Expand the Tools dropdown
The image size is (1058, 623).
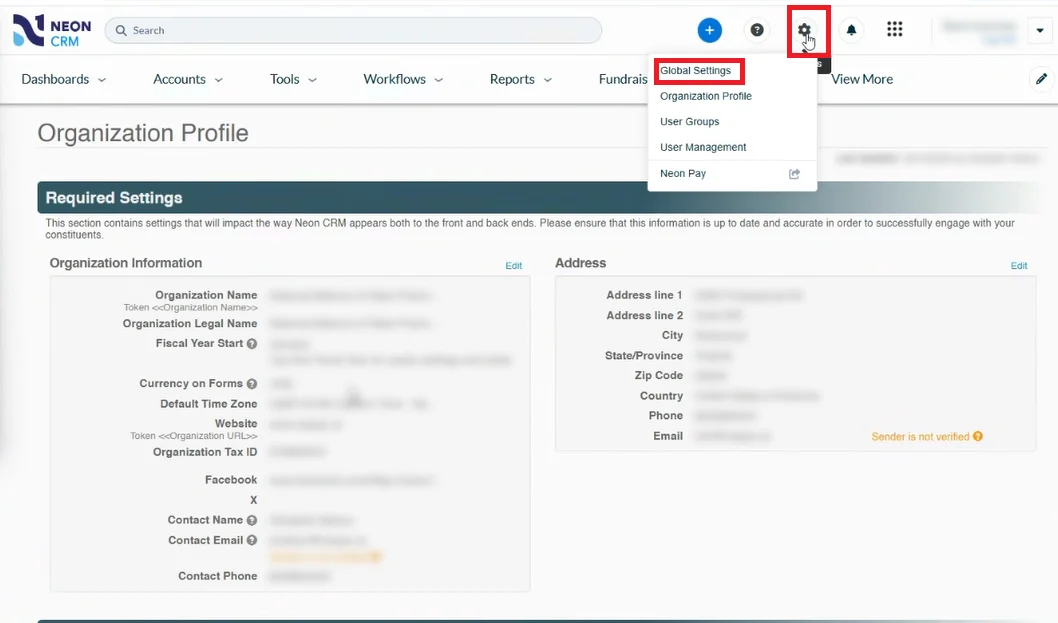point(293,79)
